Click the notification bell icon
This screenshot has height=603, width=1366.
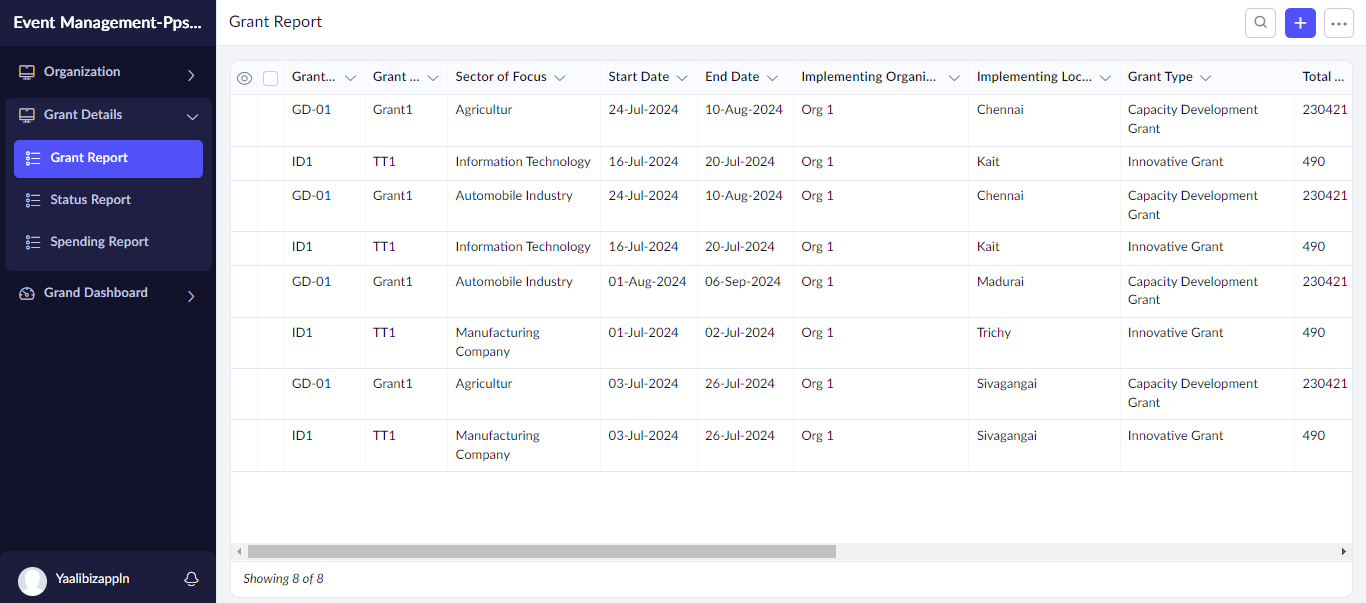(x=191, y=579)
